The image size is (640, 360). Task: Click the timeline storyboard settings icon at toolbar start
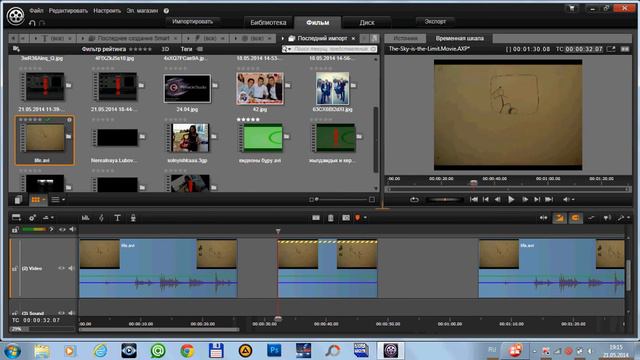point(16,218)
